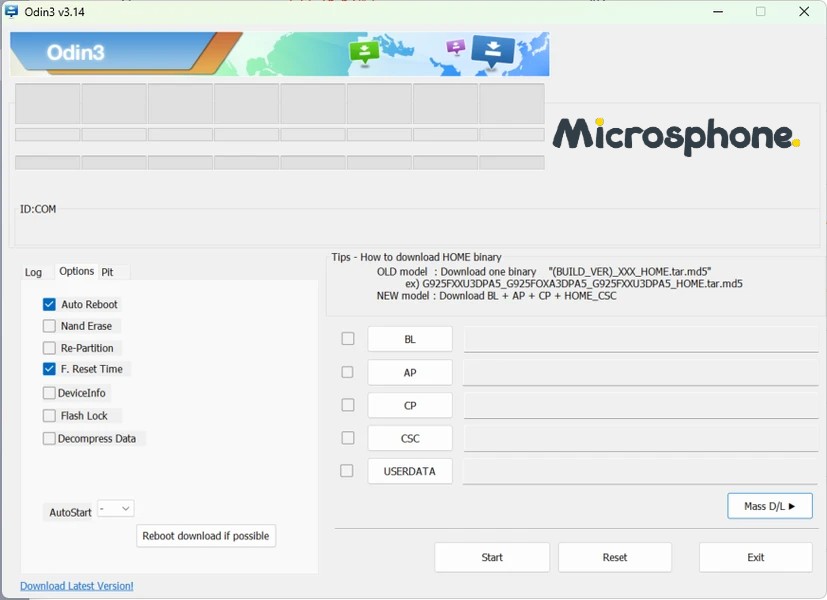827x600 pixels.
Task: Enable the Nand Erase option
Action: 49,326
